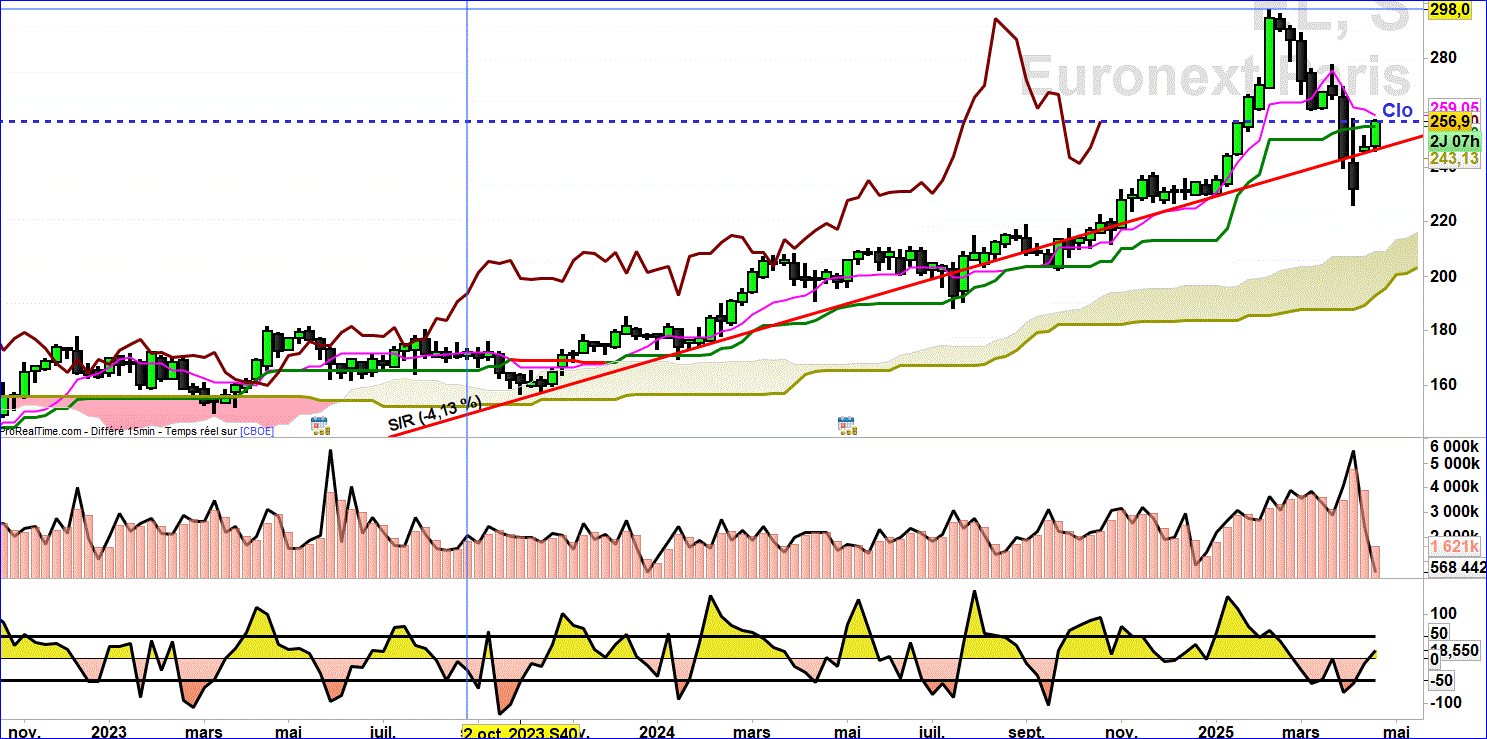Click the 200 price axis label
The height and width of the screenshot is (739, 1487).
click(1442, 276)
